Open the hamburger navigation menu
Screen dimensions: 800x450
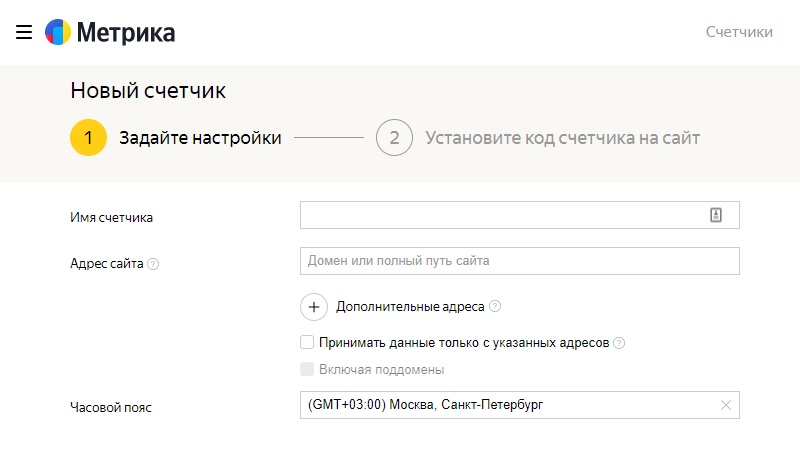[x=24, y=32]
